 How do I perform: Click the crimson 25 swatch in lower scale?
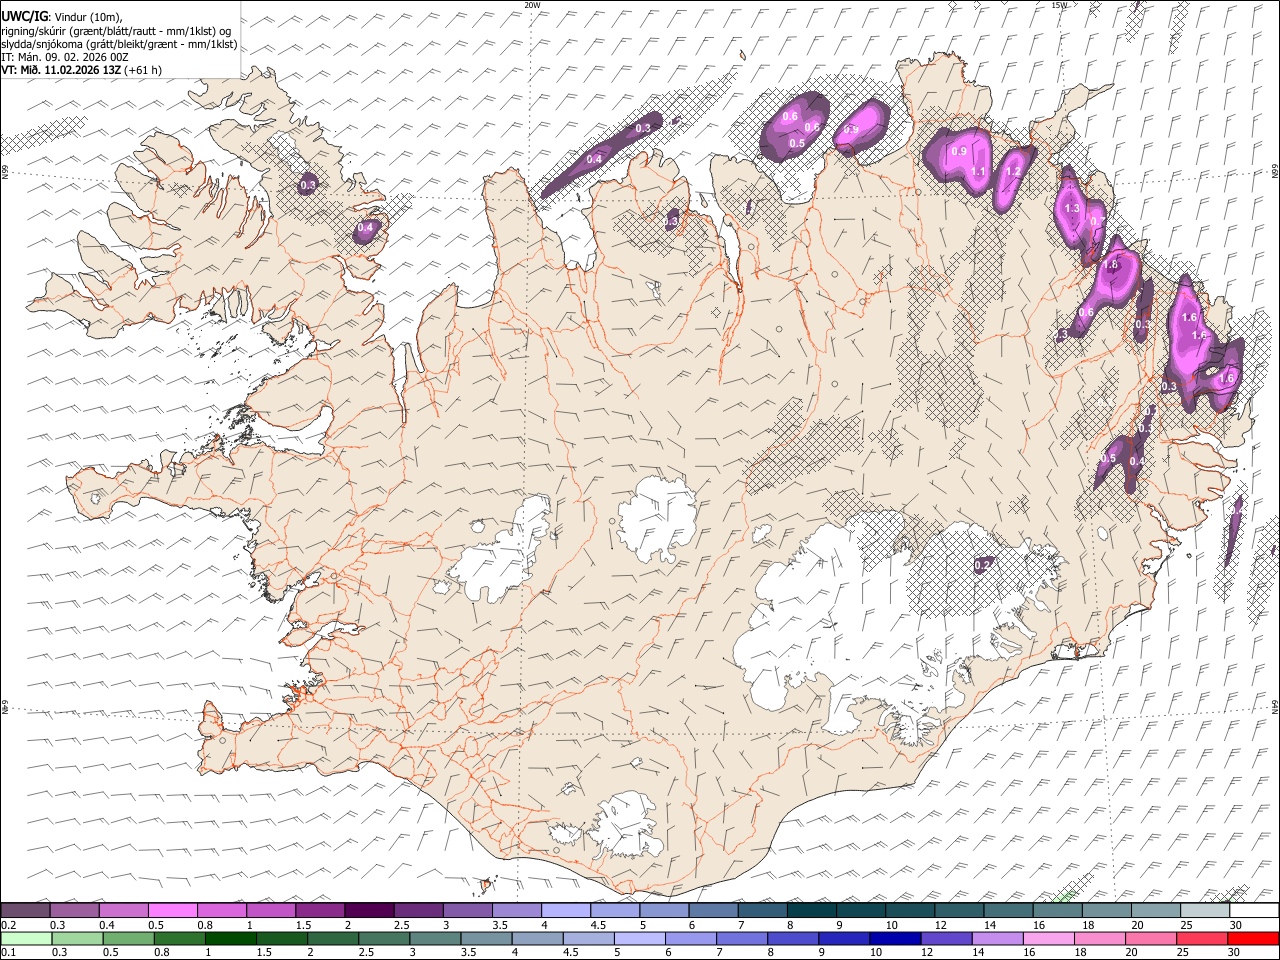point(1202,938)
